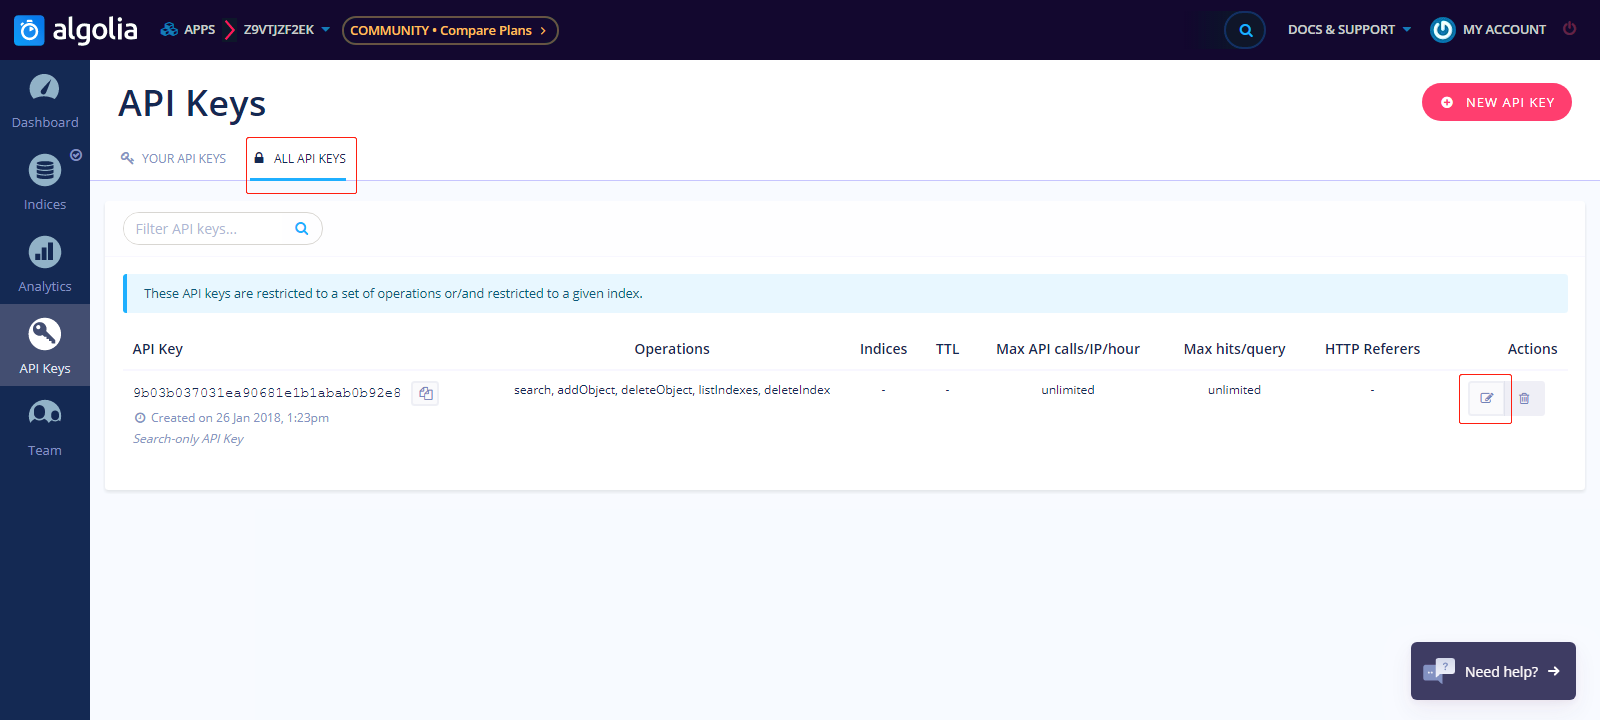The height and width of the screenshot is (720, 1600).
Task: Click the Operations column header
Action: tap(672, 349)
